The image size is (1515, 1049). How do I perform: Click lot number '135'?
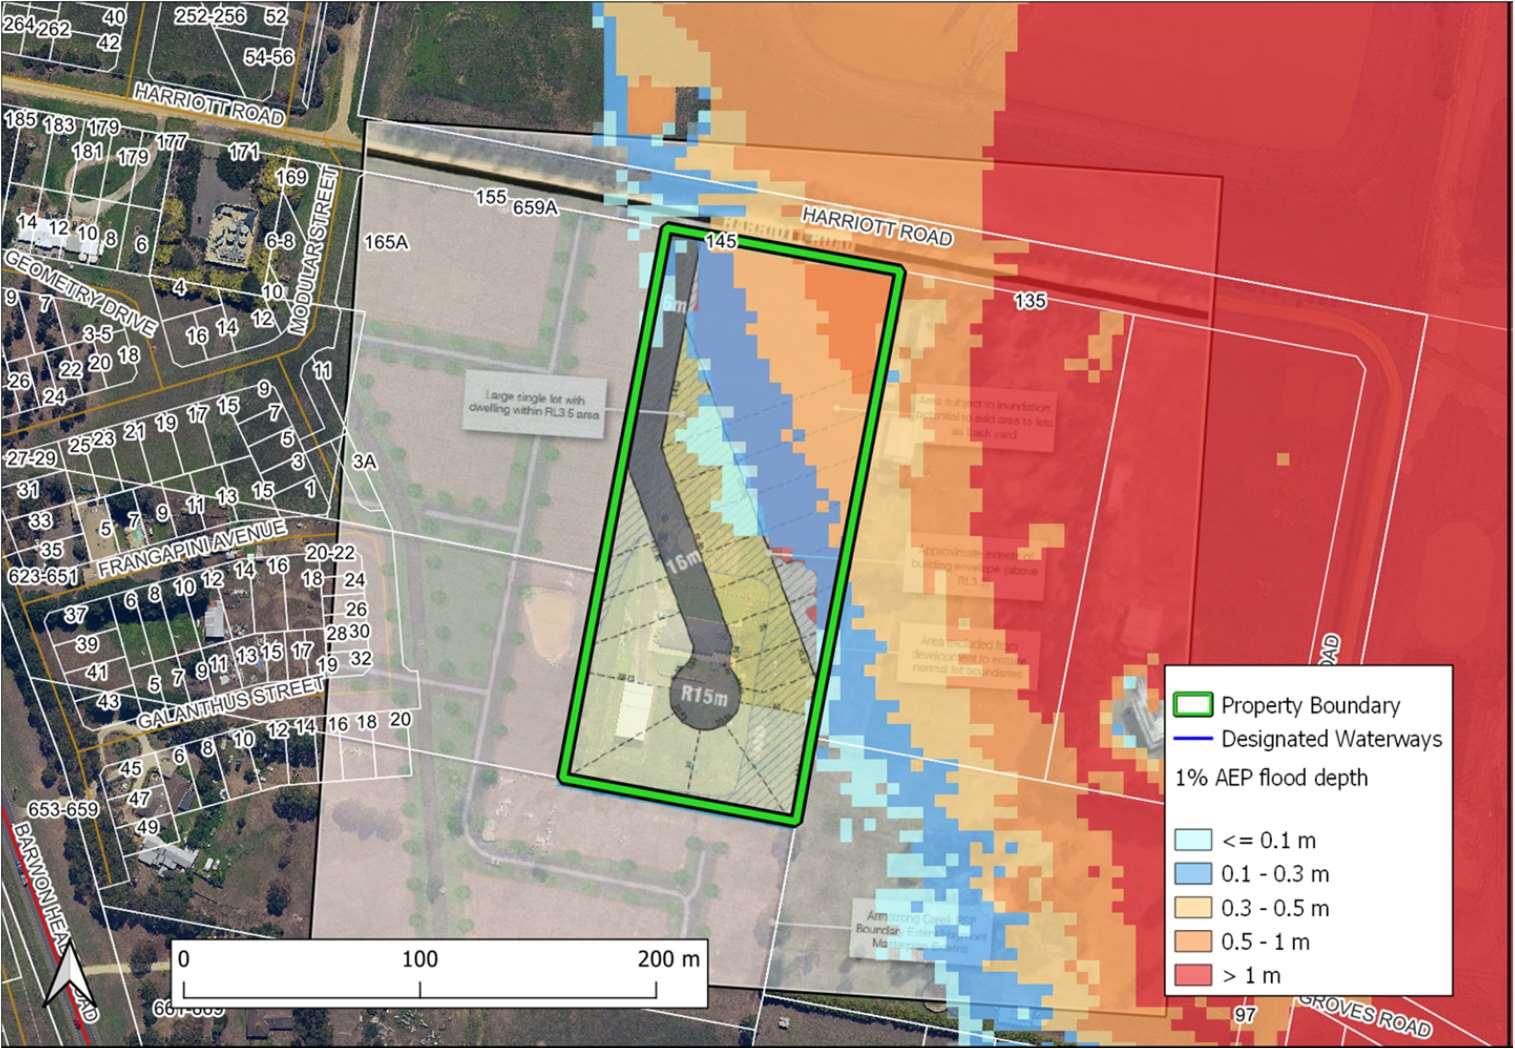pos(1030,299)
